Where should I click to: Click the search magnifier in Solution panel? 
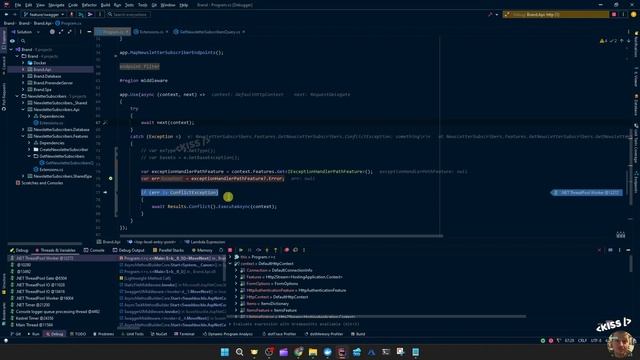click(x=23, y=41)
